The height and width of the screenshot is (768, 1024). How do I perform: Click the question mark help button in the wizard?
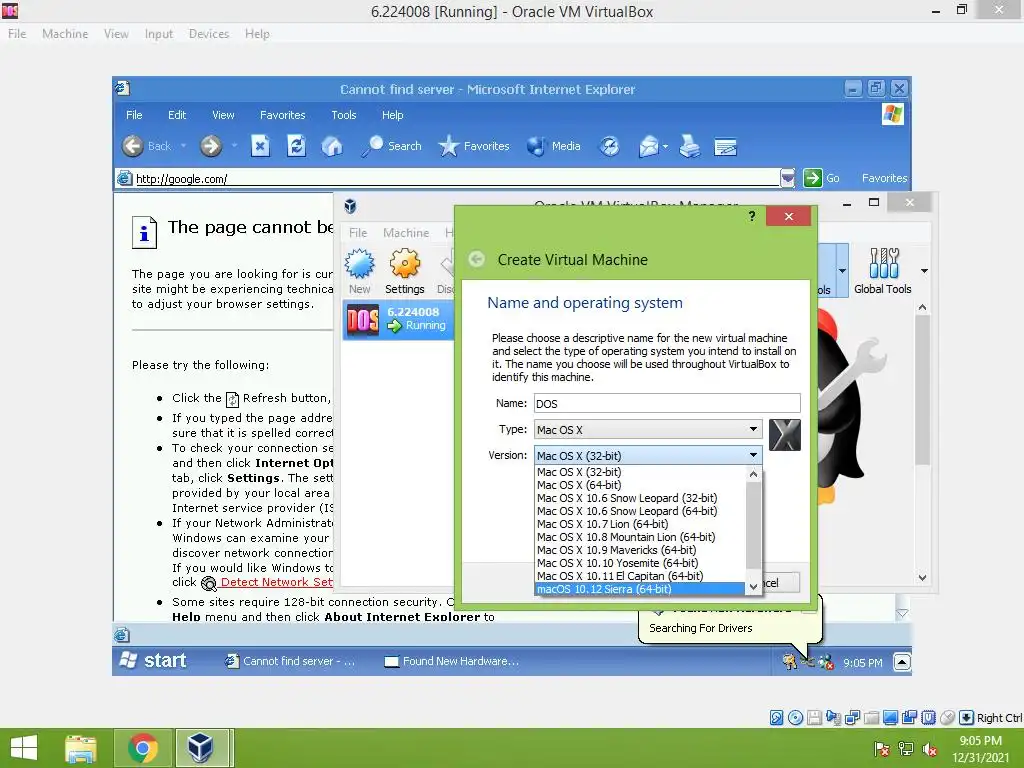[x=752, y=216]
